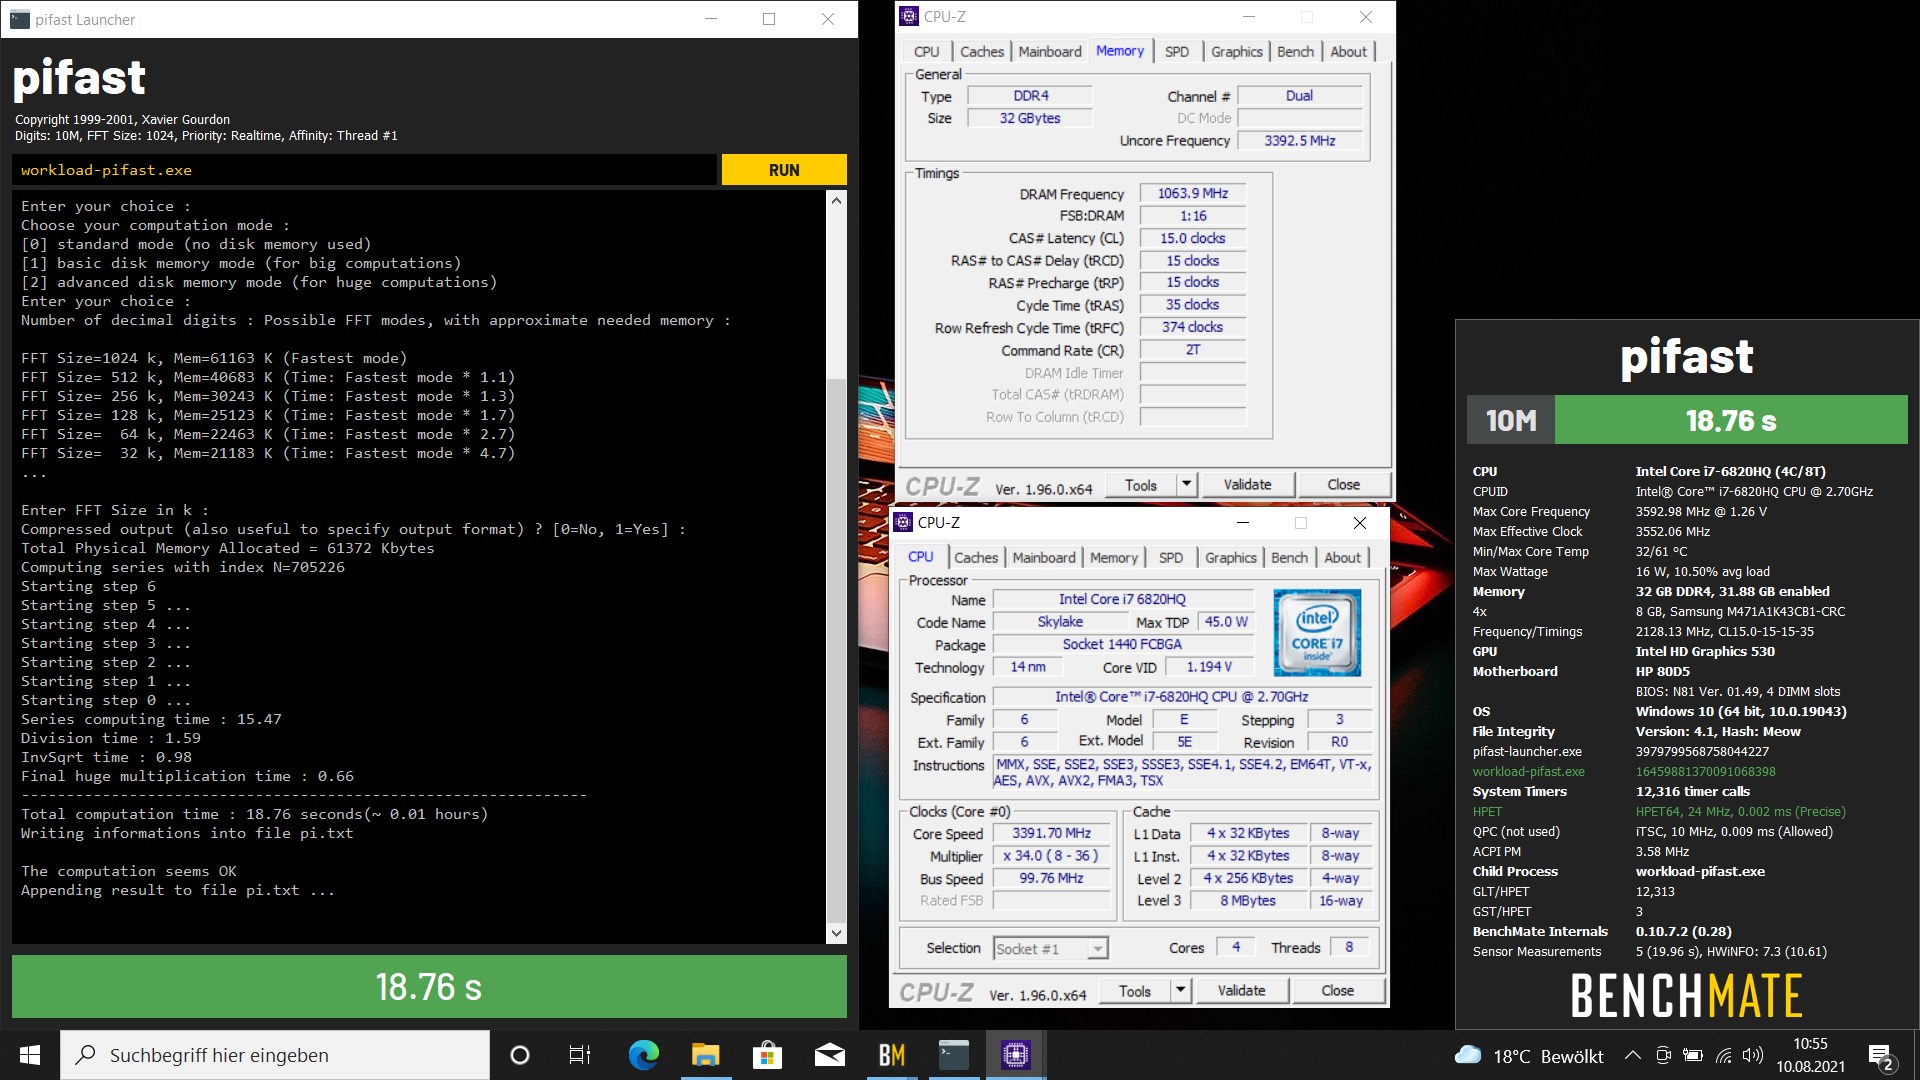Screen dimensions: 1920x1080
Task: Open the Caches tab in the upper CPU-Z window
Action: [981, 52]
